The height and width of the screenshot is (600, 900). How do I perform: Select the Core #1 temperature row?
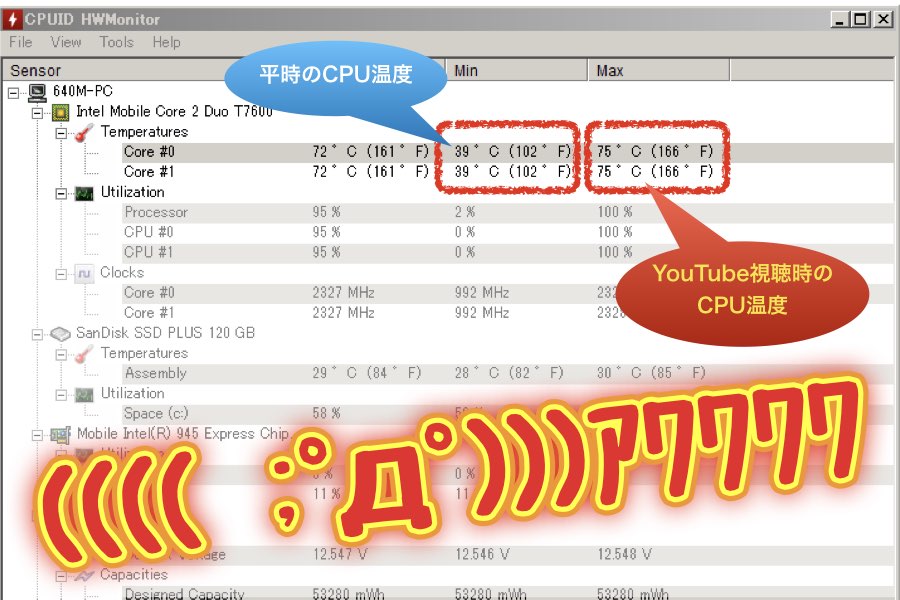point(508,172)
